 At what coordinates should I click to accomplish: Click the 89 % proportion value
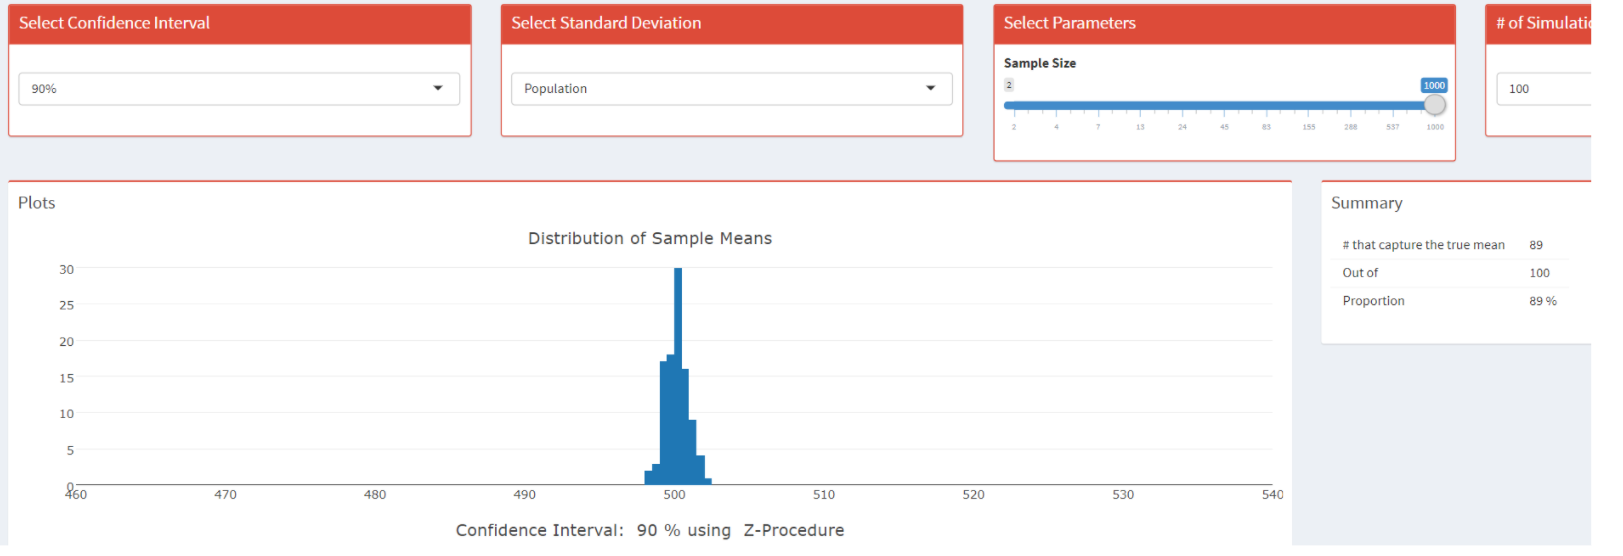click(1542, 301)
